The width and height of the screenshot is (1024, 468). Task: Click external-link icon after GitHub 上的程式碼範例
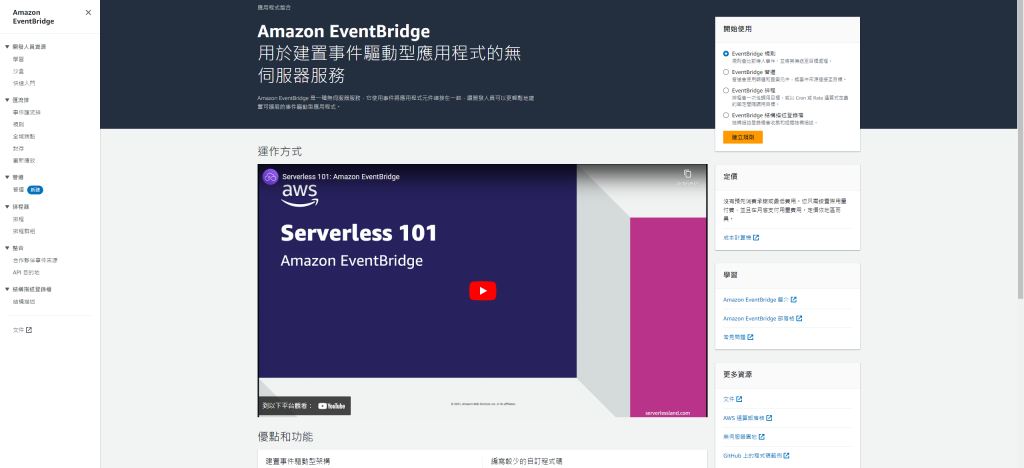click(786, 455)
